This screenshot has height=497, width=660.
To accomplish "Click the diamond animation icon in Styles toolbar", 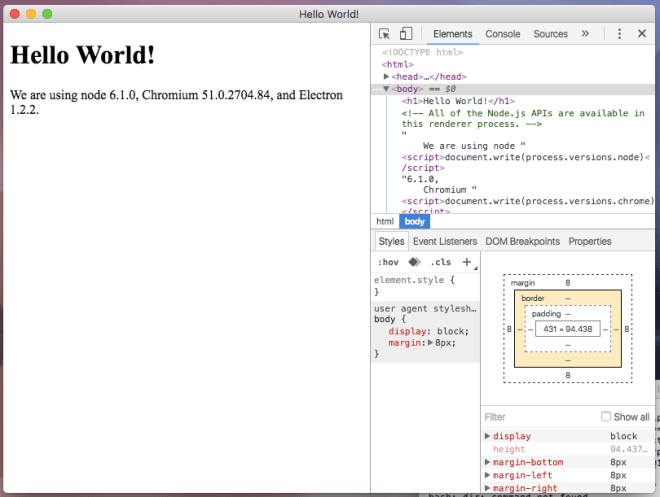I will (x=414, y=262).
